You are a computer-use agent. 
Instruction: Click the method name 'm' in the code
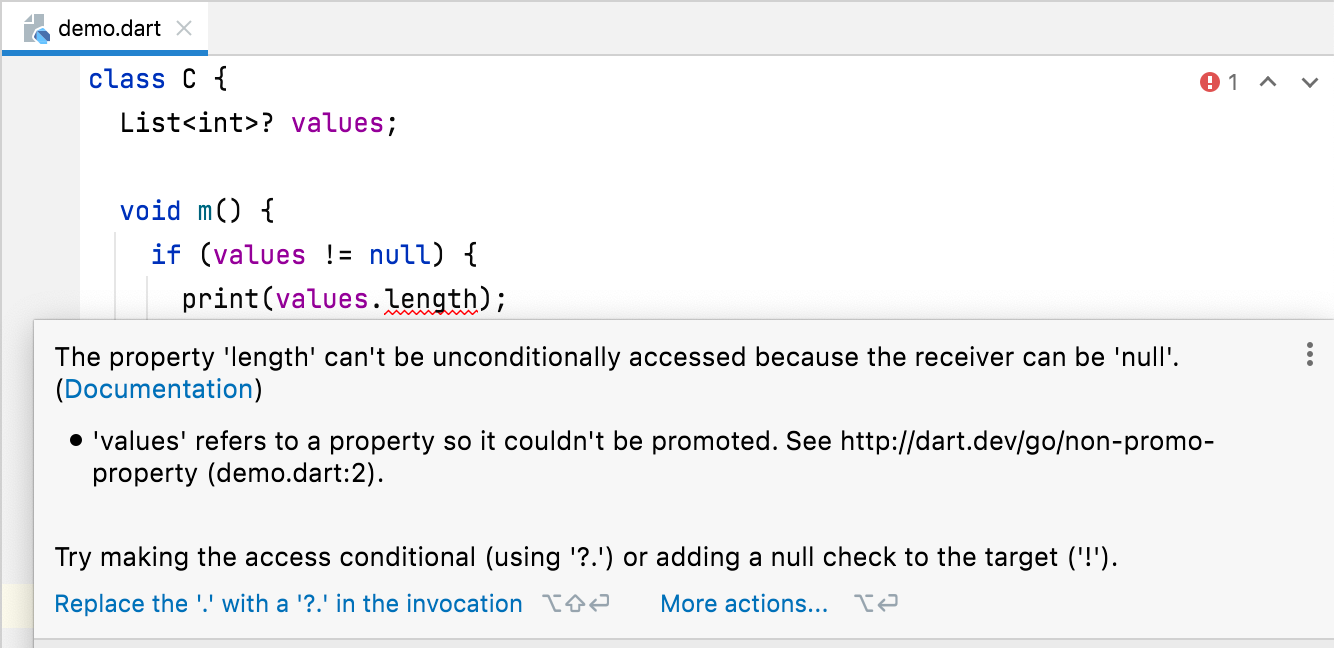pos(205,211)
